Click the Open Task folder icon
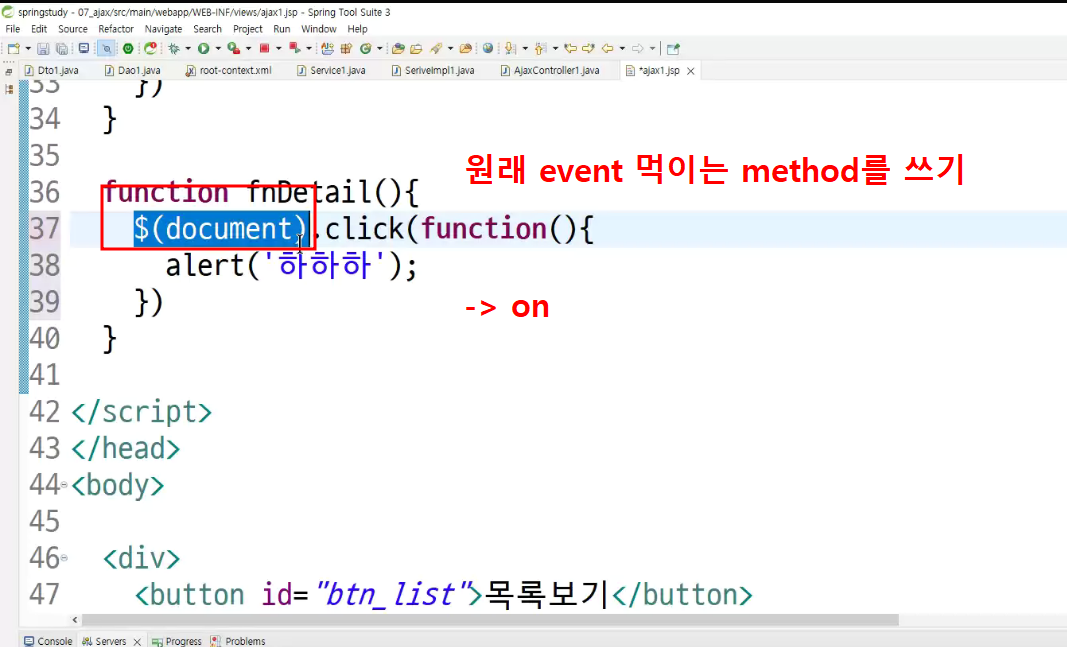 (416, 48)
